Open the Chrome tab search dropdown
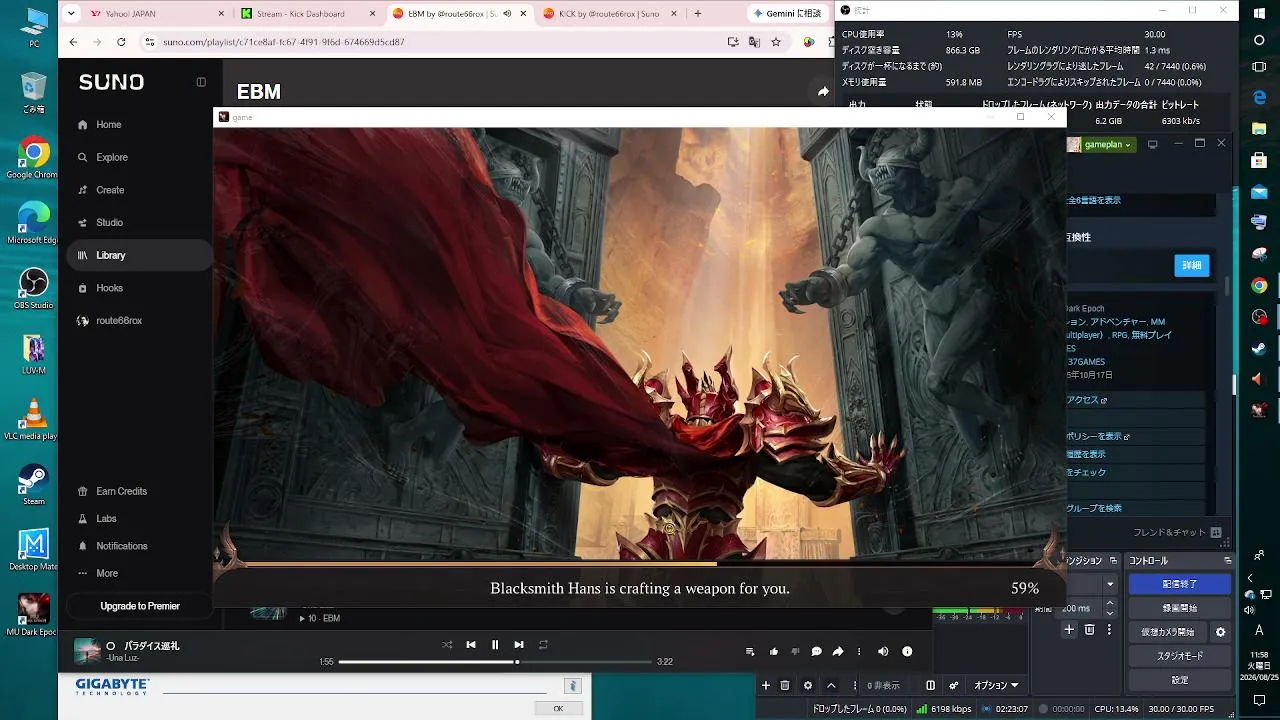 70,14
